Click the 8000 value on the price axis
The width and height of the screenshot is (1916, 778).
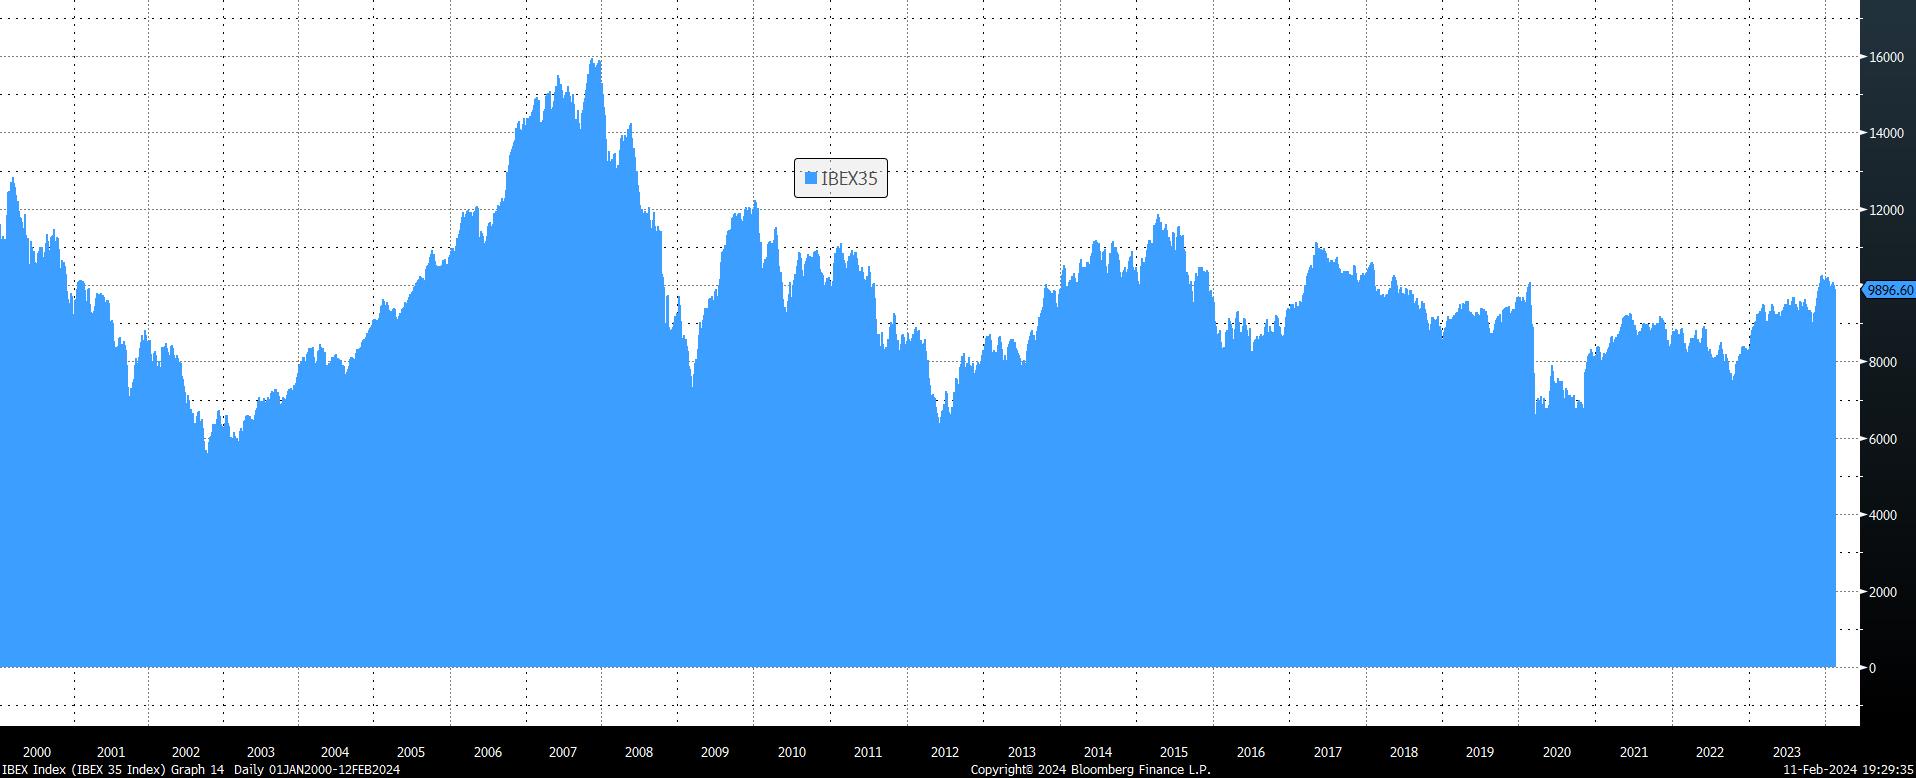pos(1882,363)
